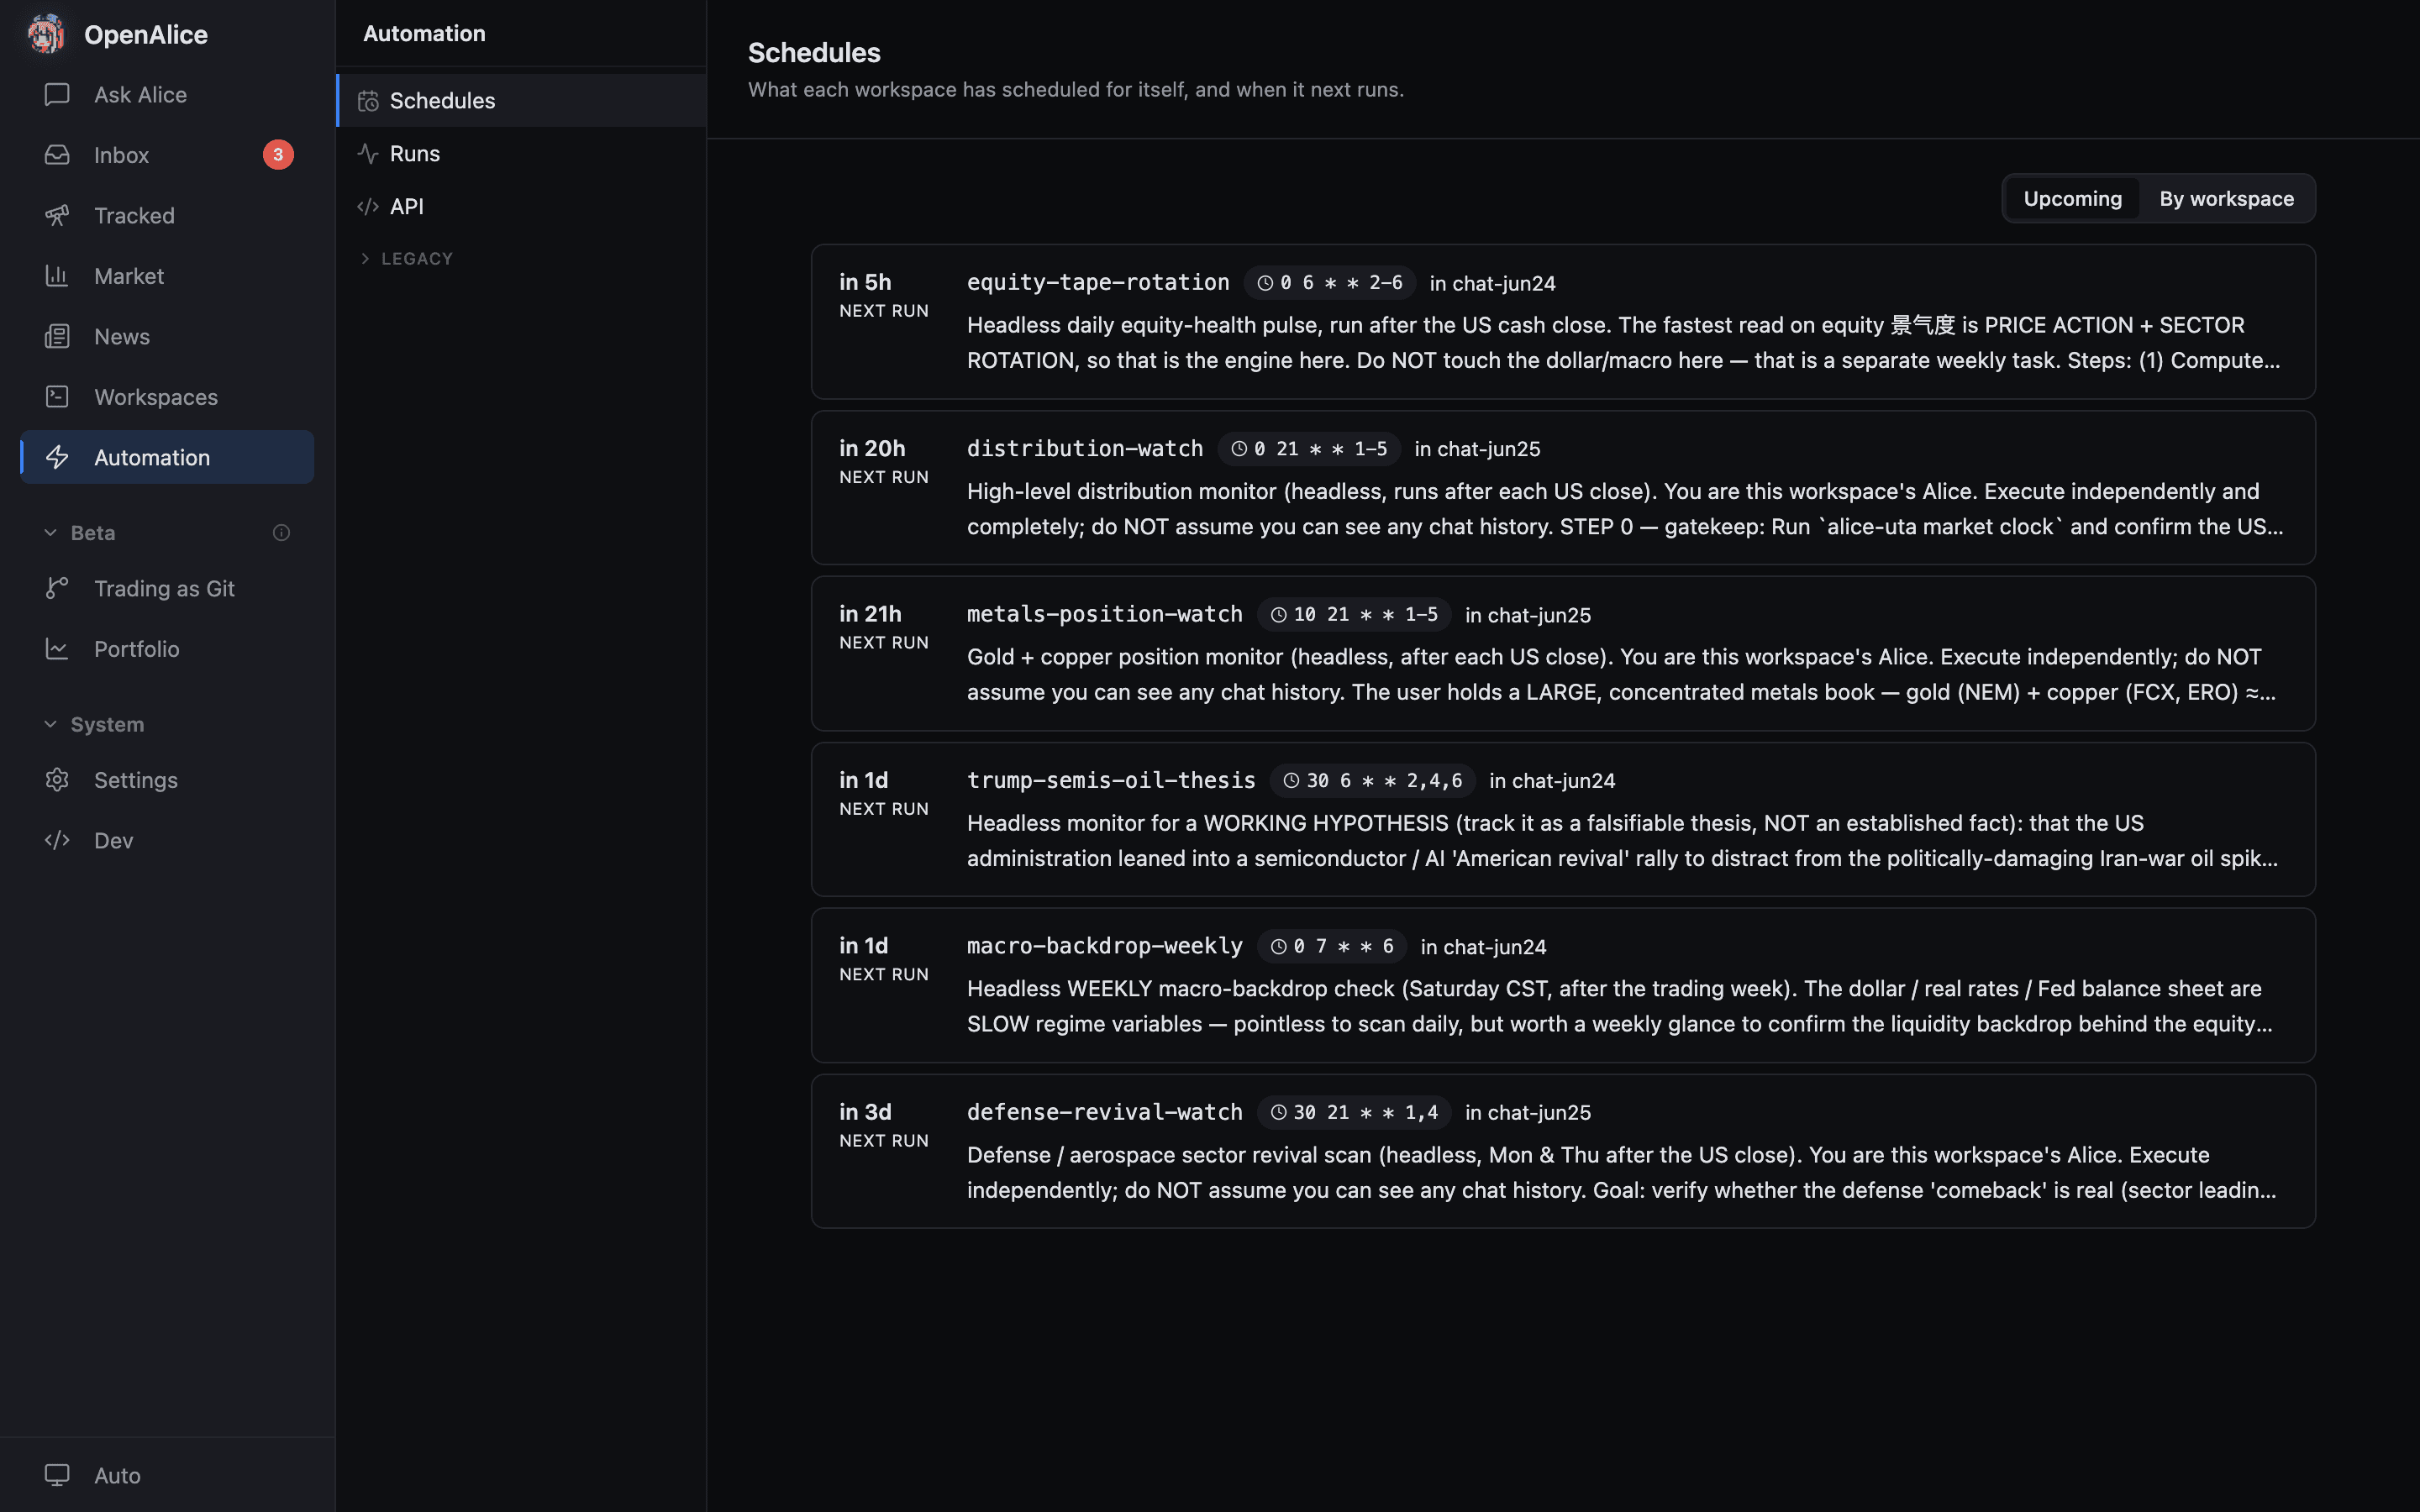This screenshot has width=2420, height=1512.
Task: Collapse the Beta section chevron
Action: coord(50,533)
